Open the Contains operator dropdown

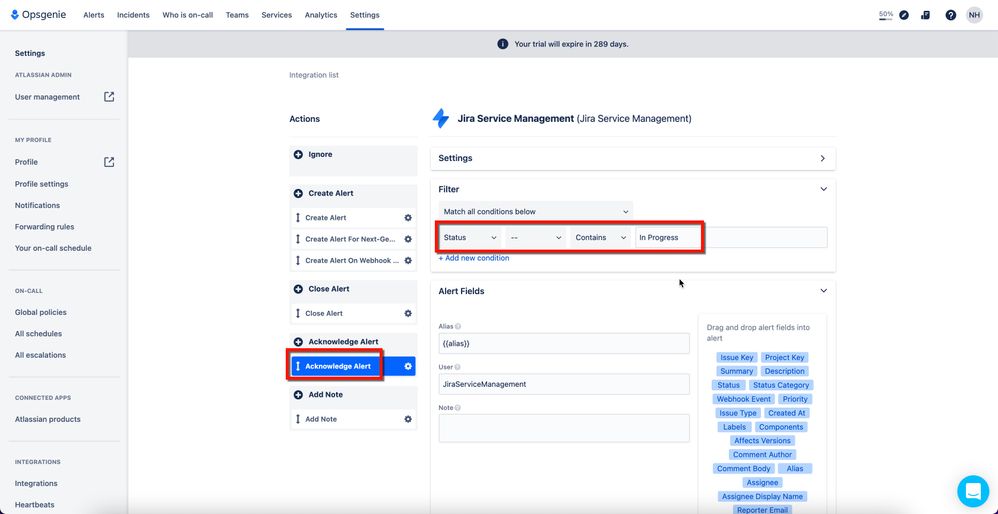pyautogui.click(x=601, y=237)
